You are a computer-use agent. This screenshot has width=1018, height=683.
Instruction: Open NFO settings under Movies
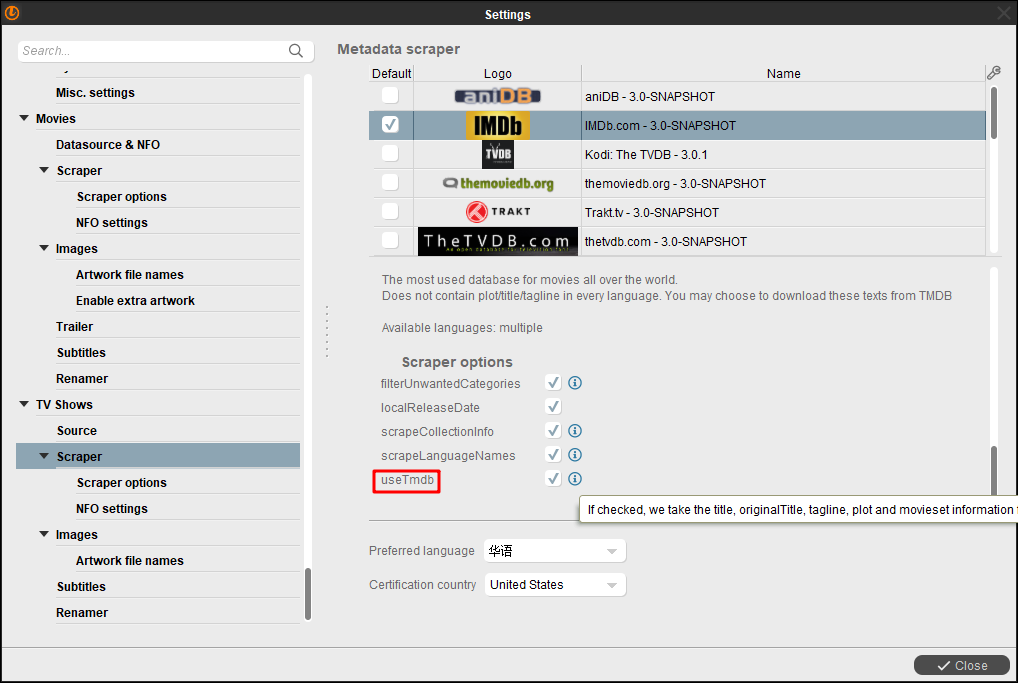coord(112,223)
